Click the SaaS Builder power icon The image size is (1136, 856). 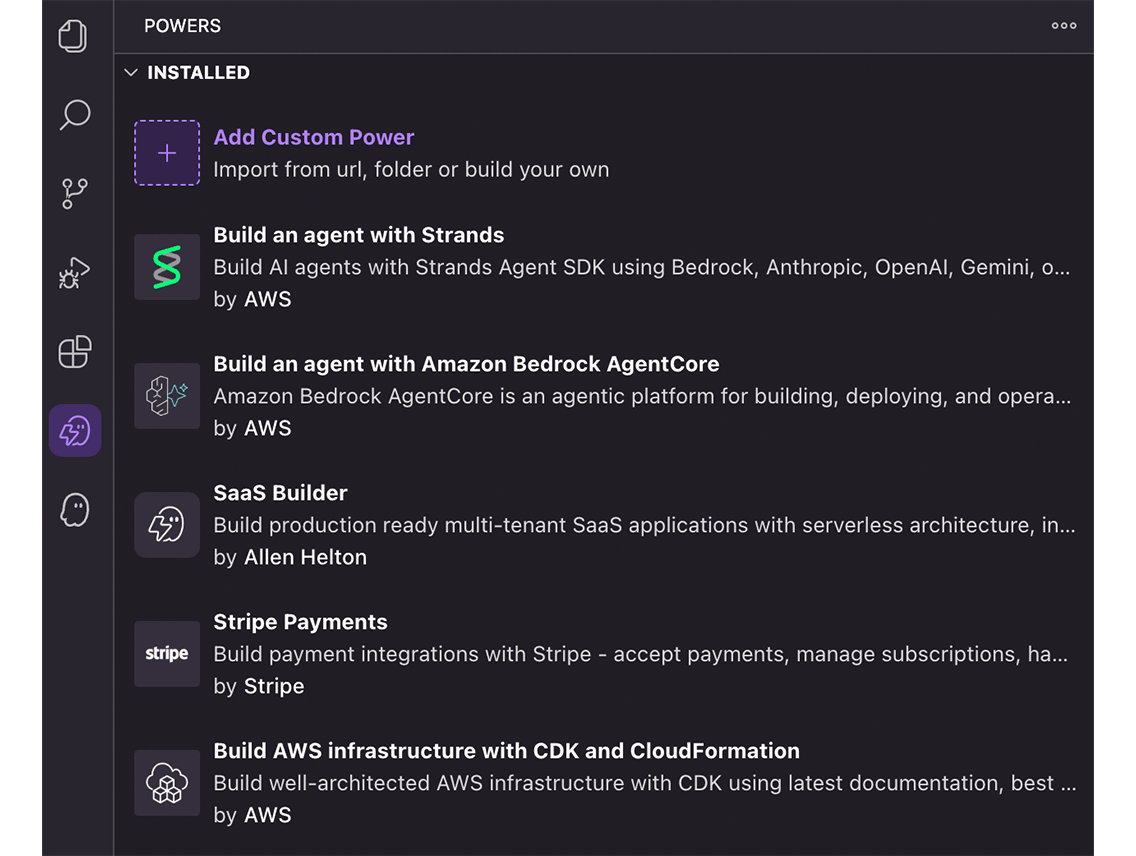(x=167, y=525)
